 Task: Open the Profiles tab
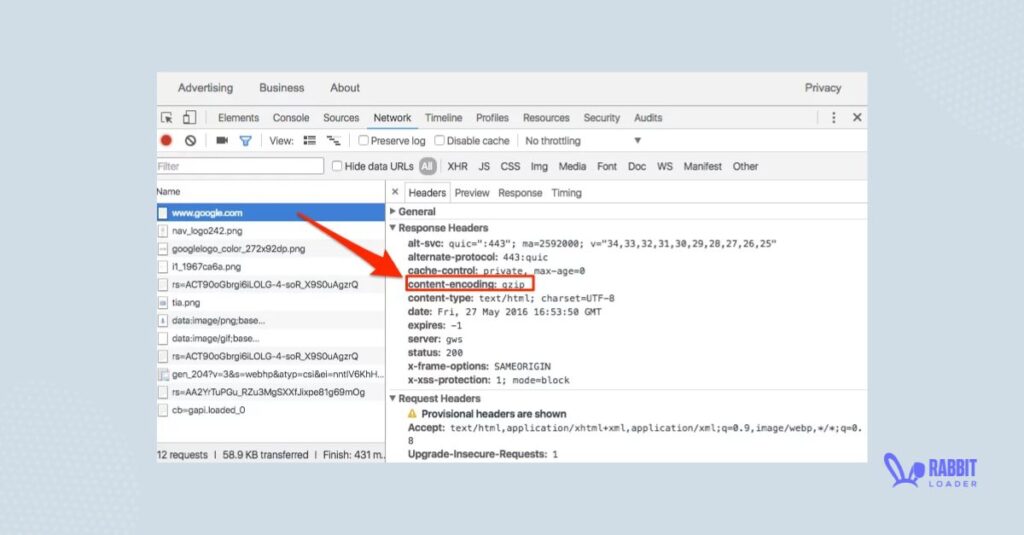492,118
